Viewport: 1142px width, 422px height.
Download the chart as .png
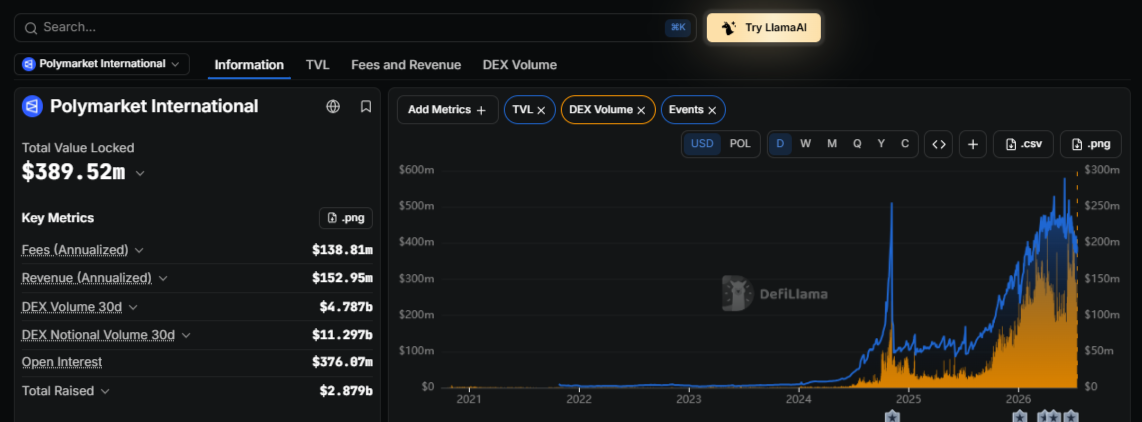pyautogui.click(x=1091, y=144)
